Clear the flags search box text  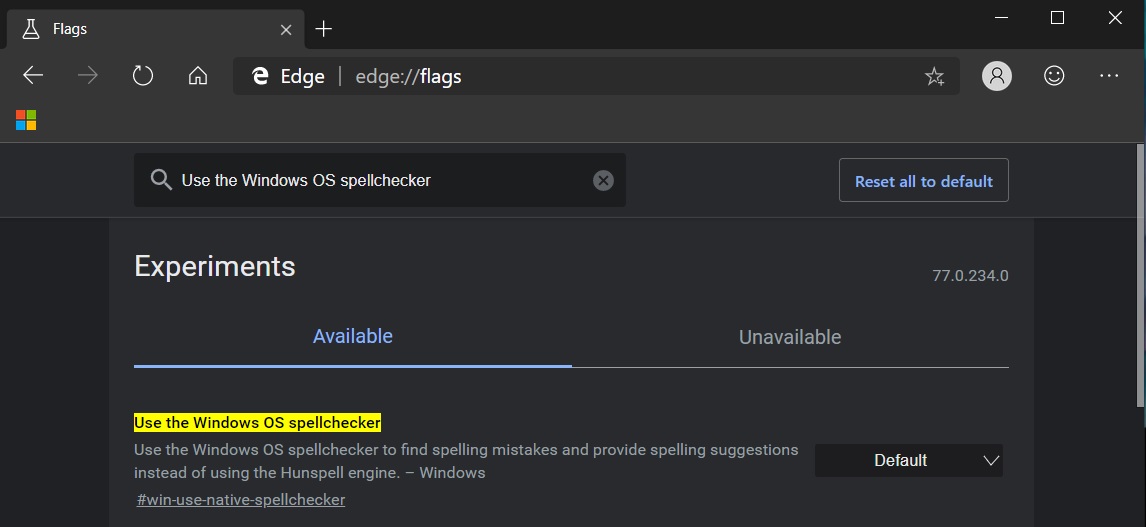point(603,180)
